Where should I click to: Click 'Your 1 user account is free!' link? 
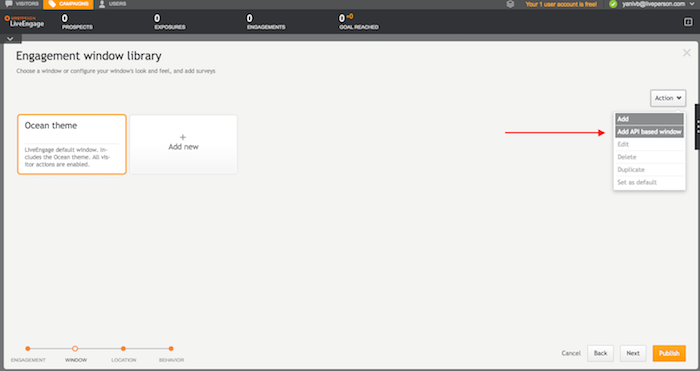pyautogui.click(x=561, y=4)
